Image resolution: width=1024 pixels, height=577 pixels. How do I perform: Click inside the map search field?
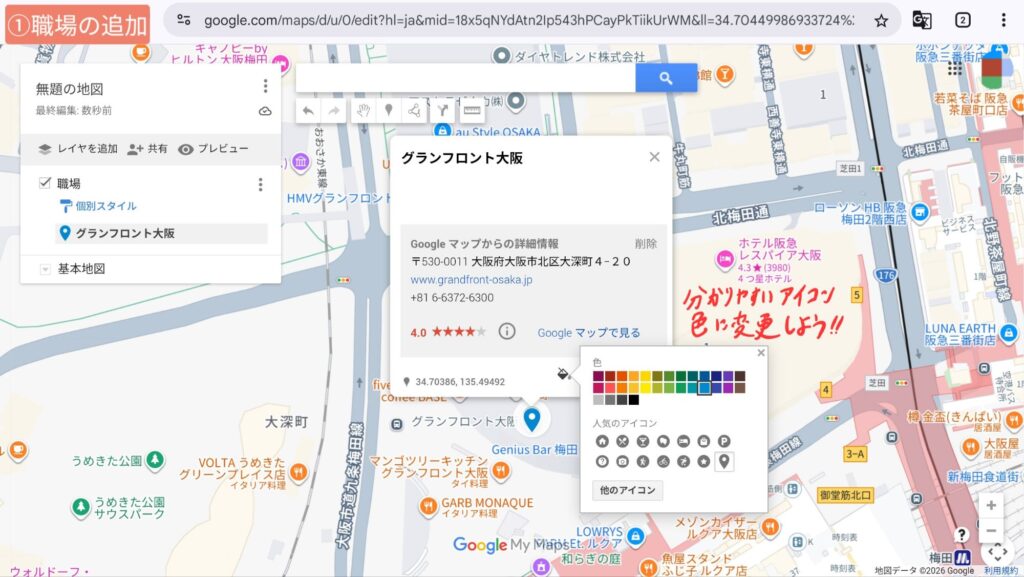click(x=465, y=78)
